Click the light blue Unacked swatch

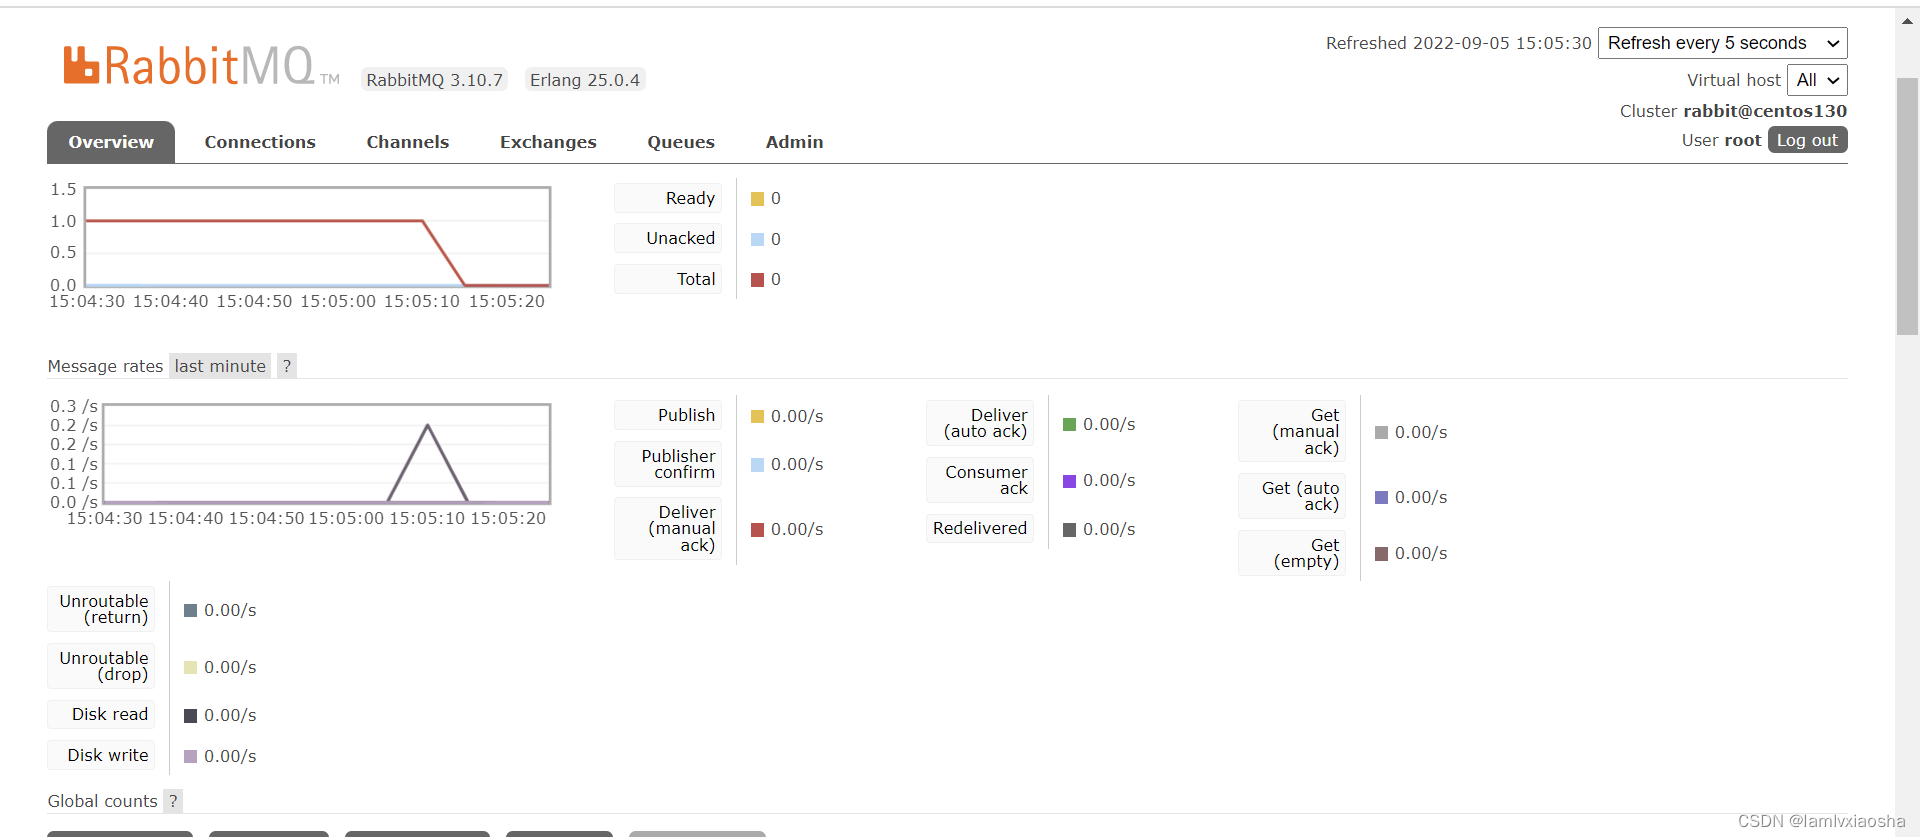coord(758,240)
